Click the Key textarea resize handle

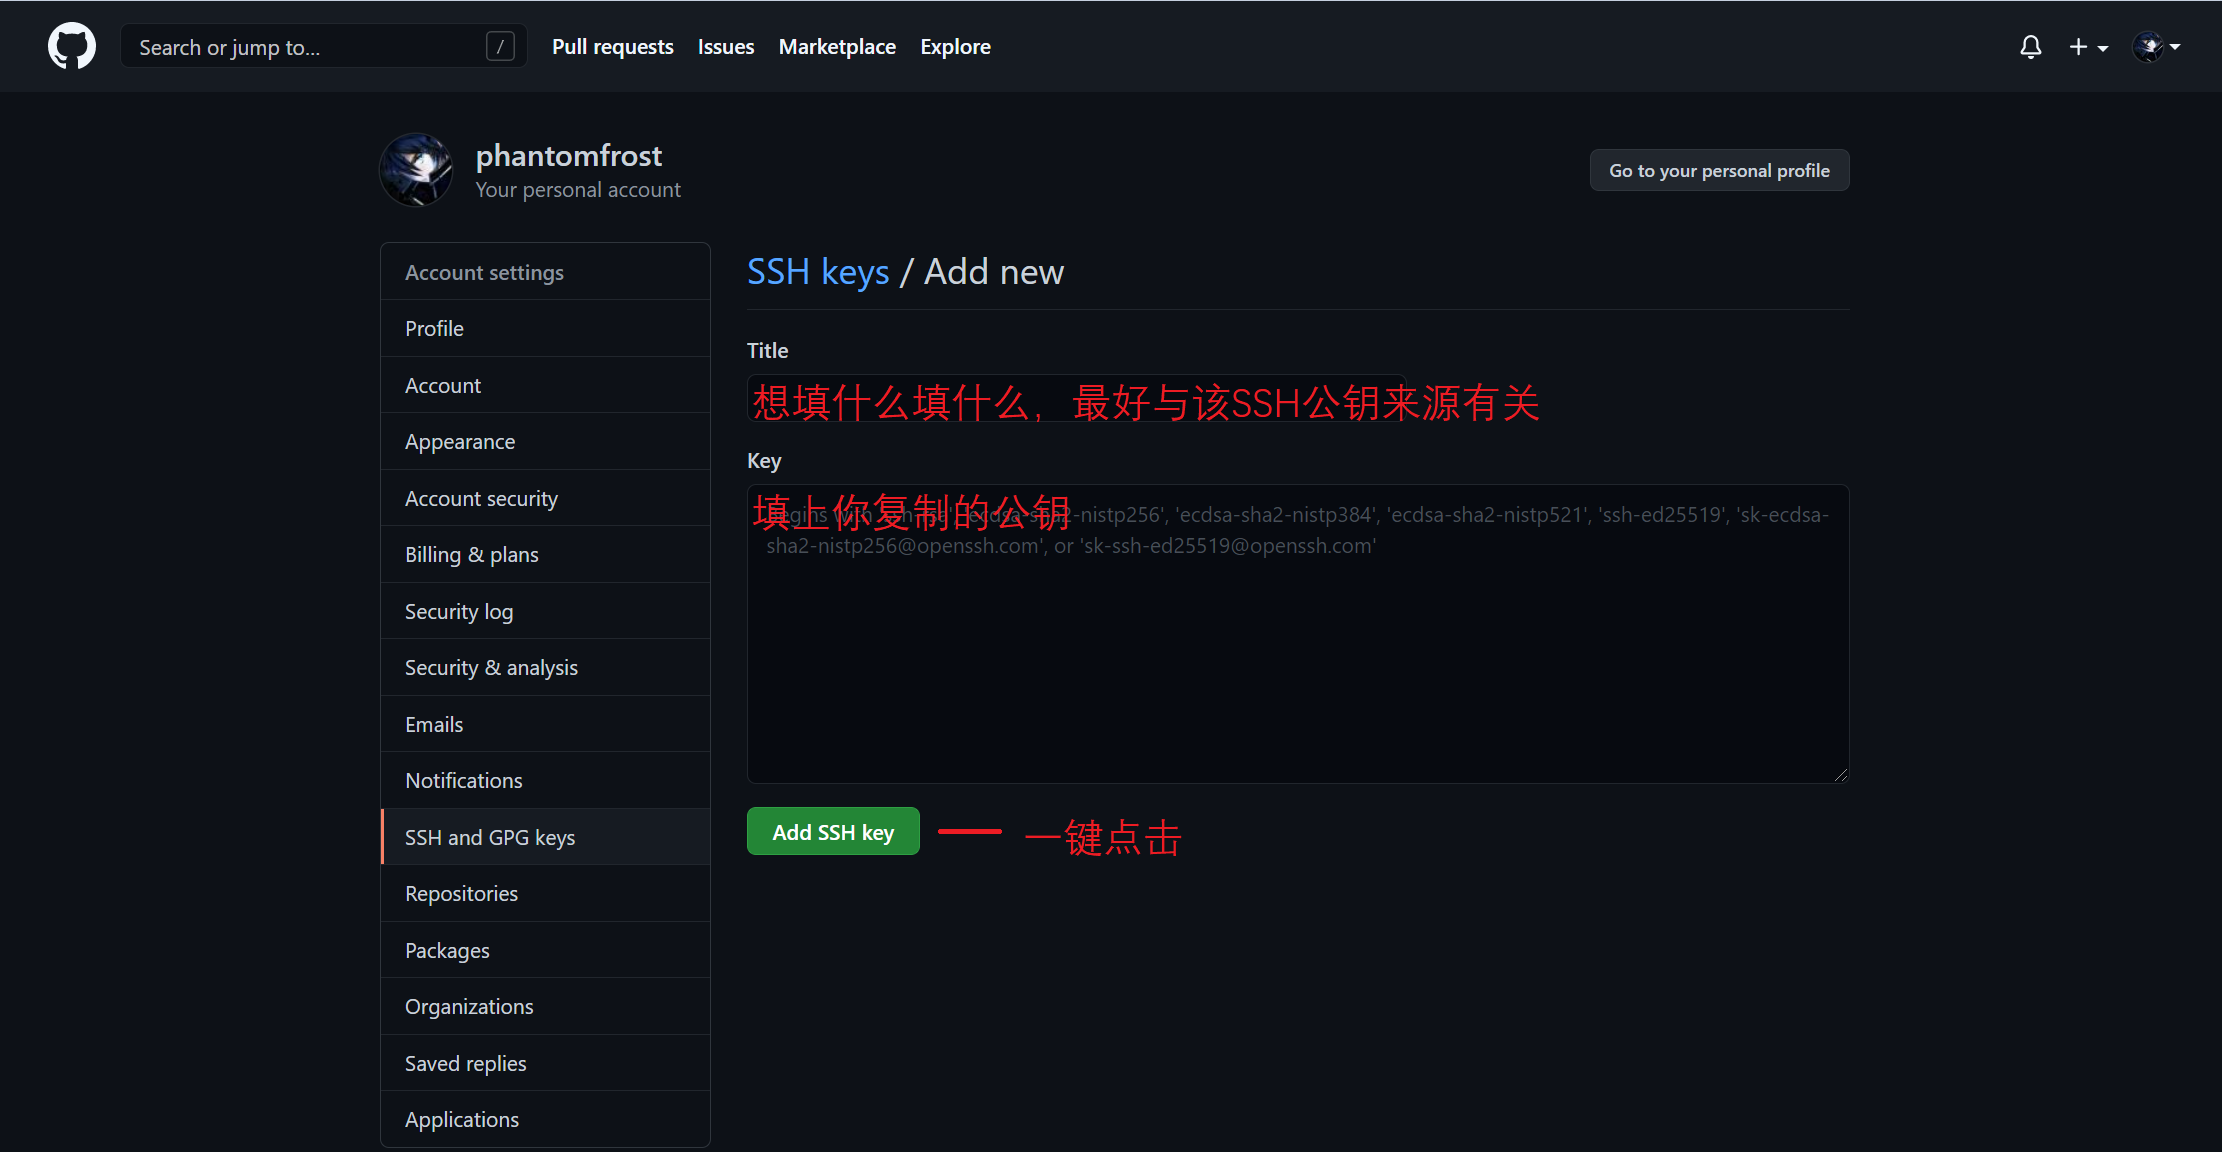tap(1841, 775)
